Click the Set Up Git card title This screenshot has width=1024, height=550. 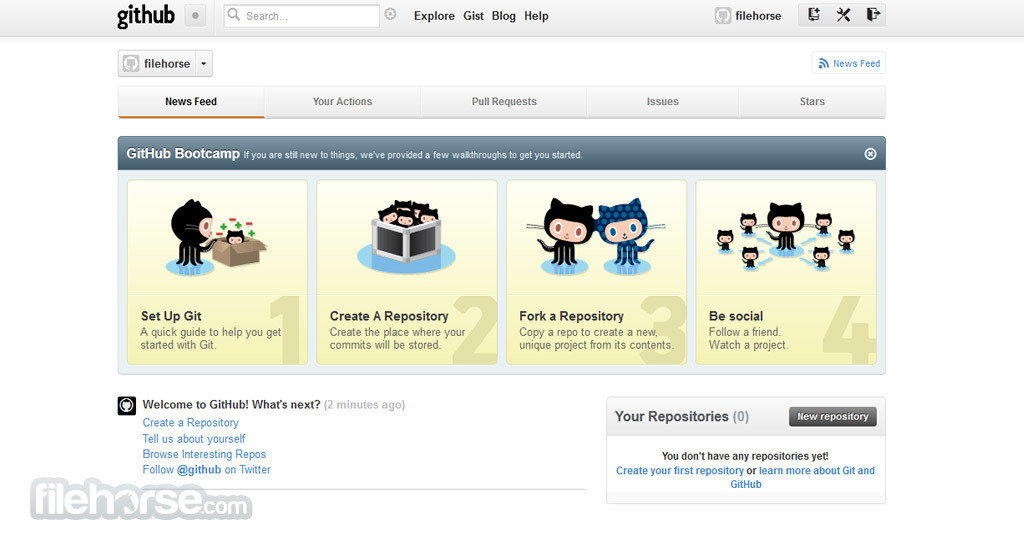[171, 316]
